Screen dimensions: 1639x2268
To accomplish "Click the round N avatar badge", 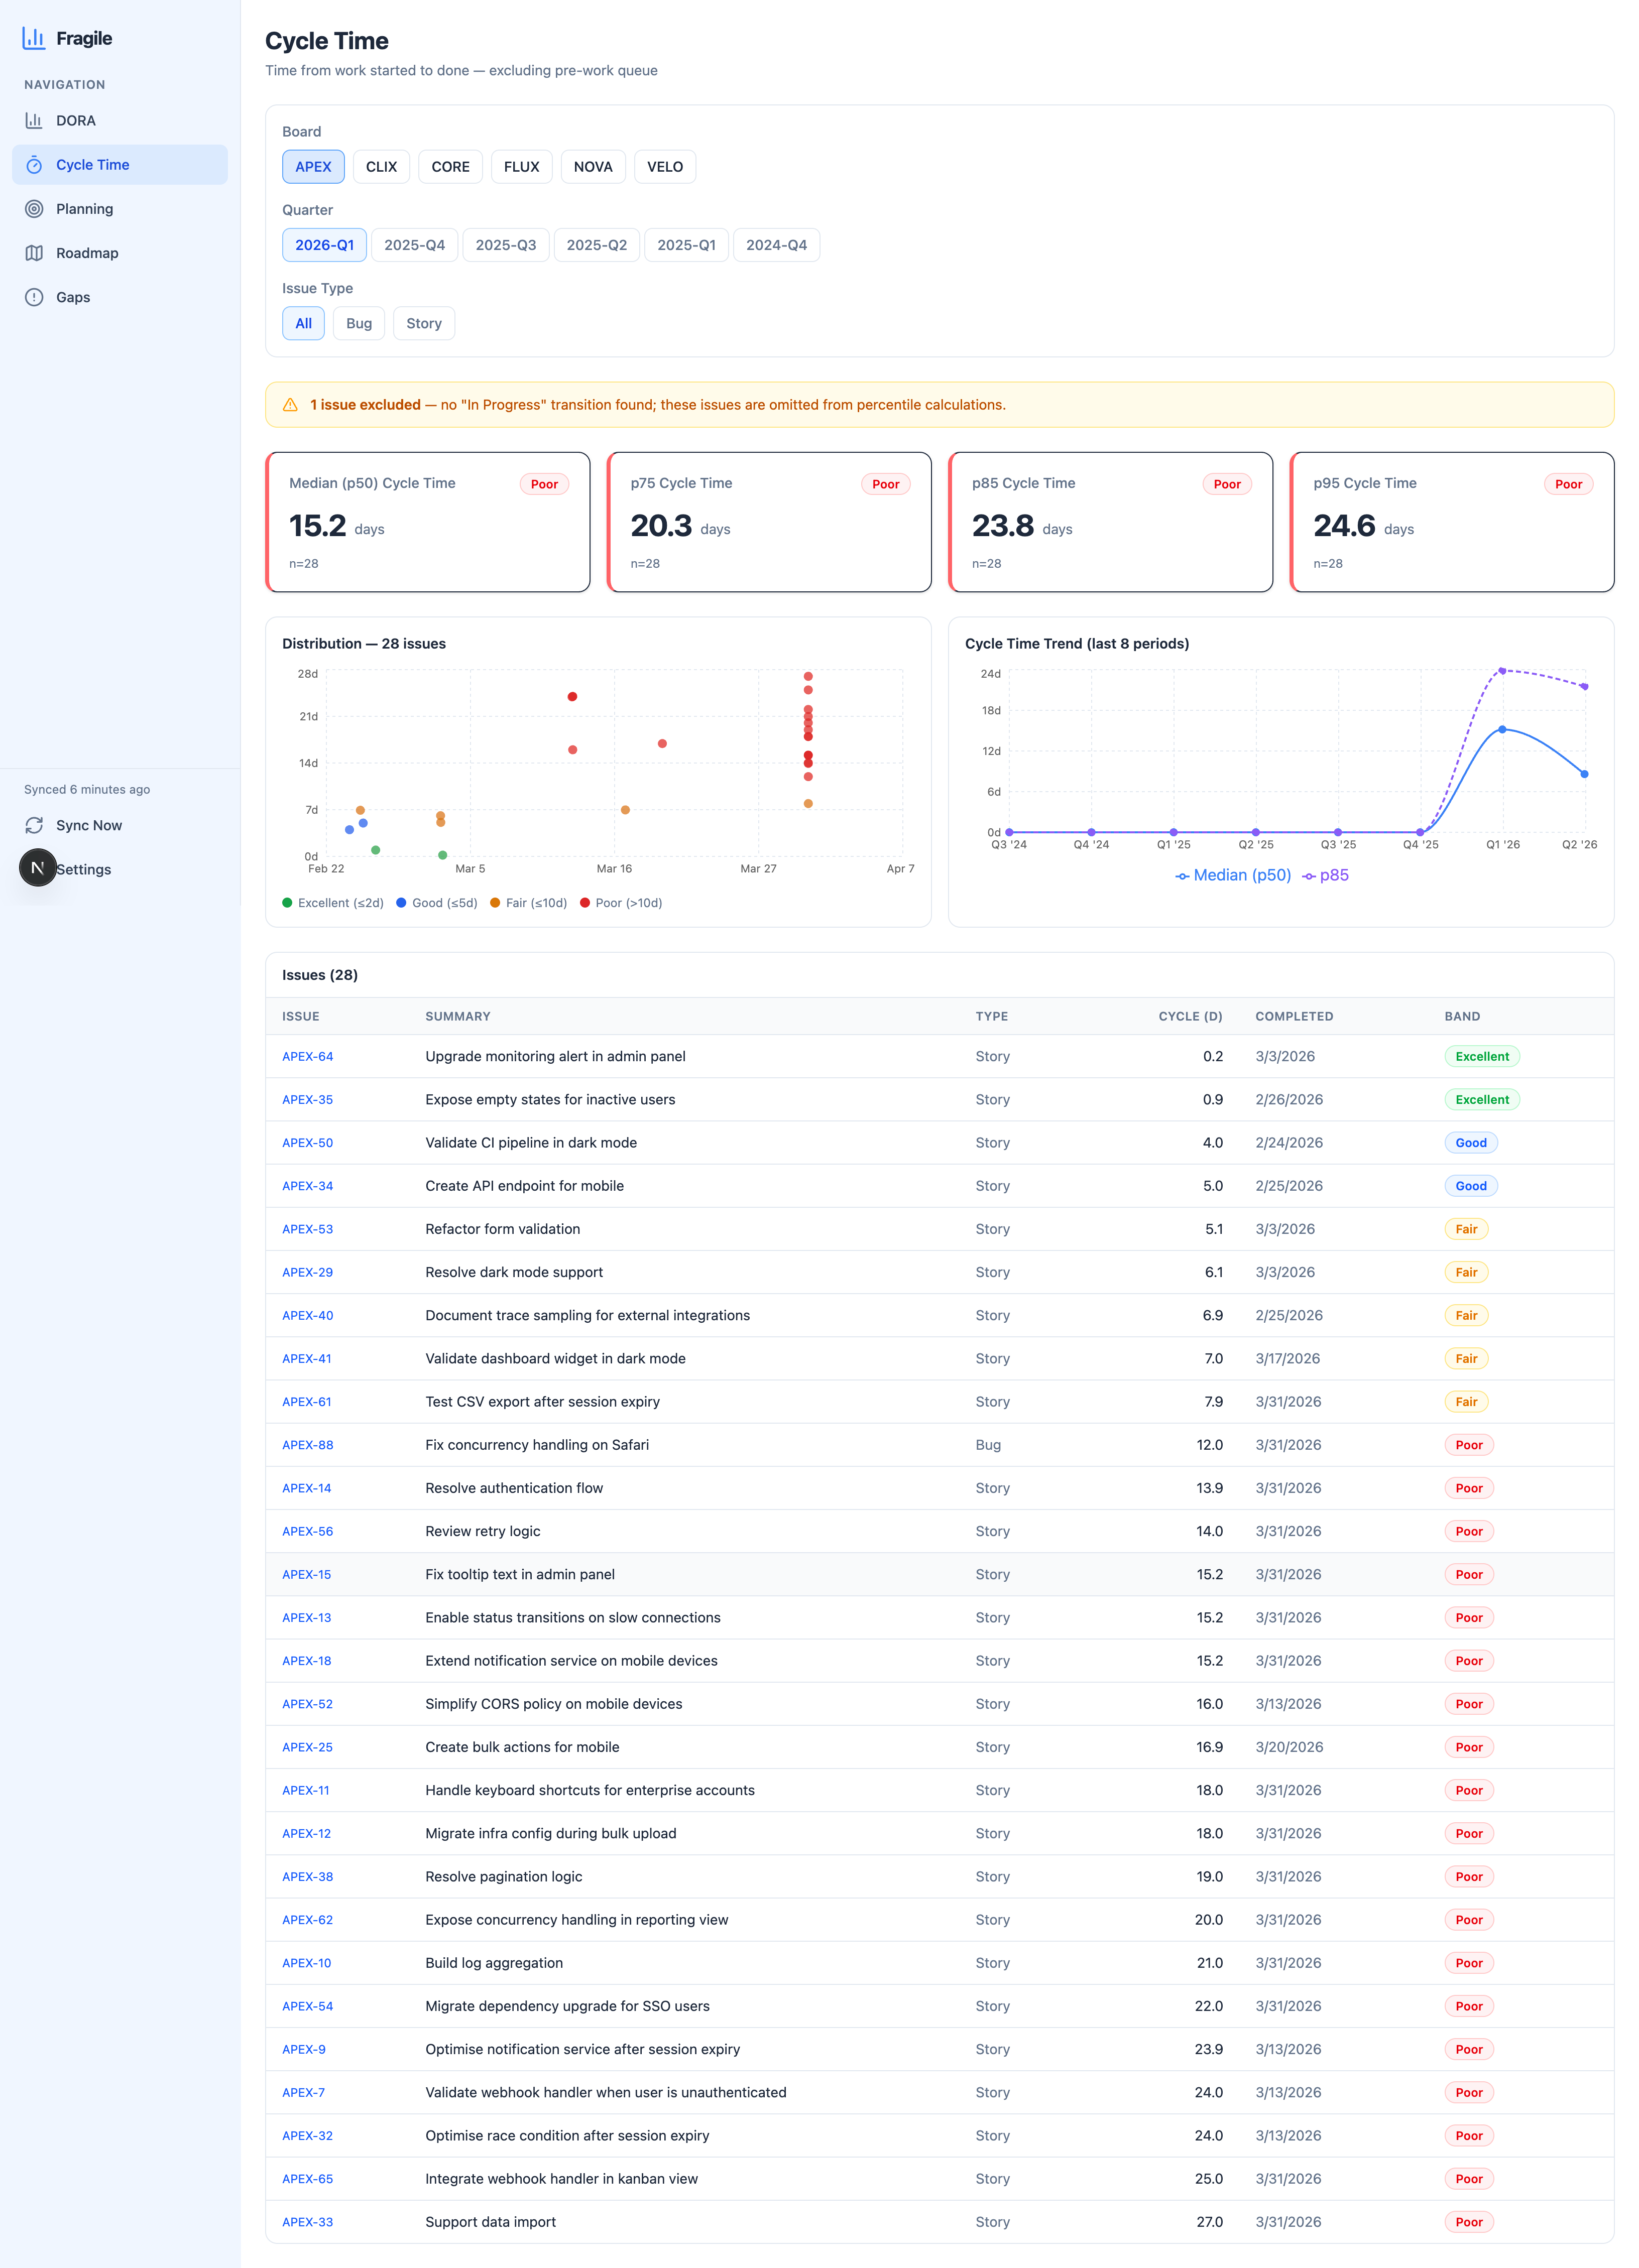I will tap(37, 868).
